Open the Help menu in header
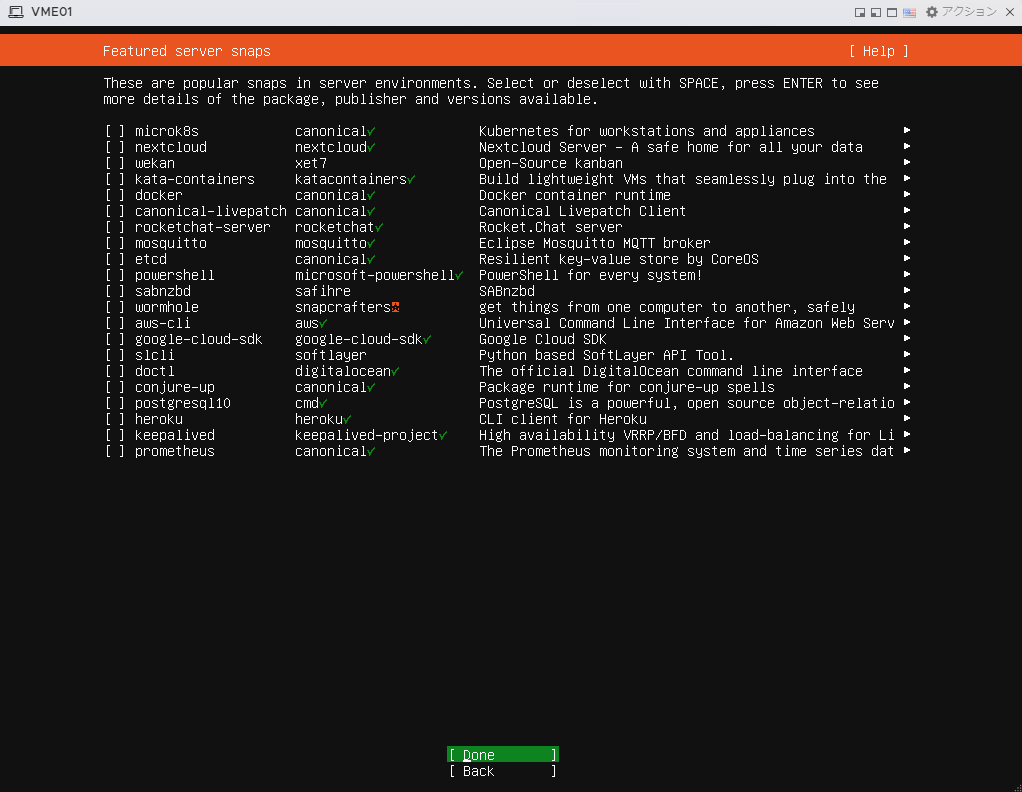Screen dimensions: 1022x792 coord(879,51)
